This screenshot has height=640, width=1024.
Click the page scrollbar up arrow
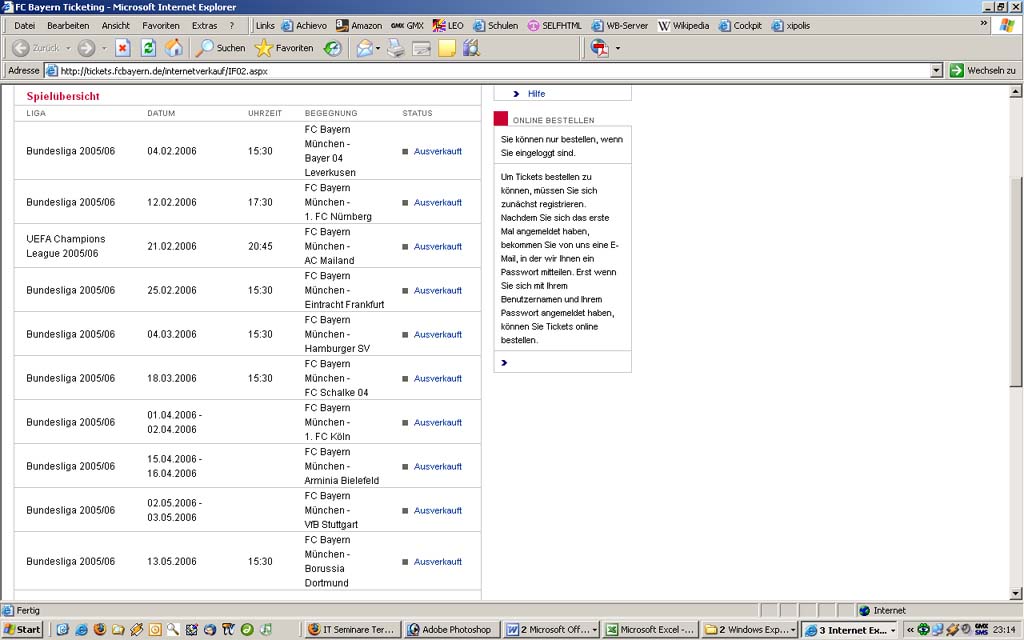tap(1016, 91)
